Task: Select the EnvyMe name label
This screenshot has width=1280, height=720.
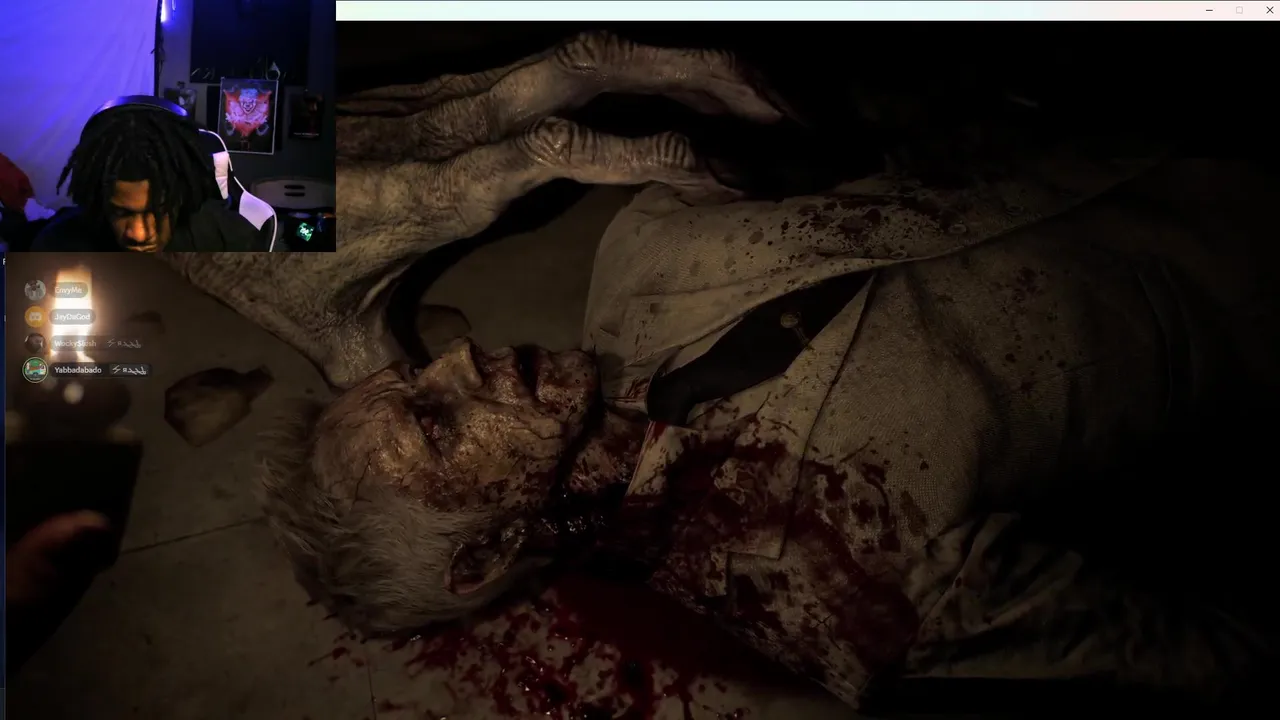Action: [69, 291]
